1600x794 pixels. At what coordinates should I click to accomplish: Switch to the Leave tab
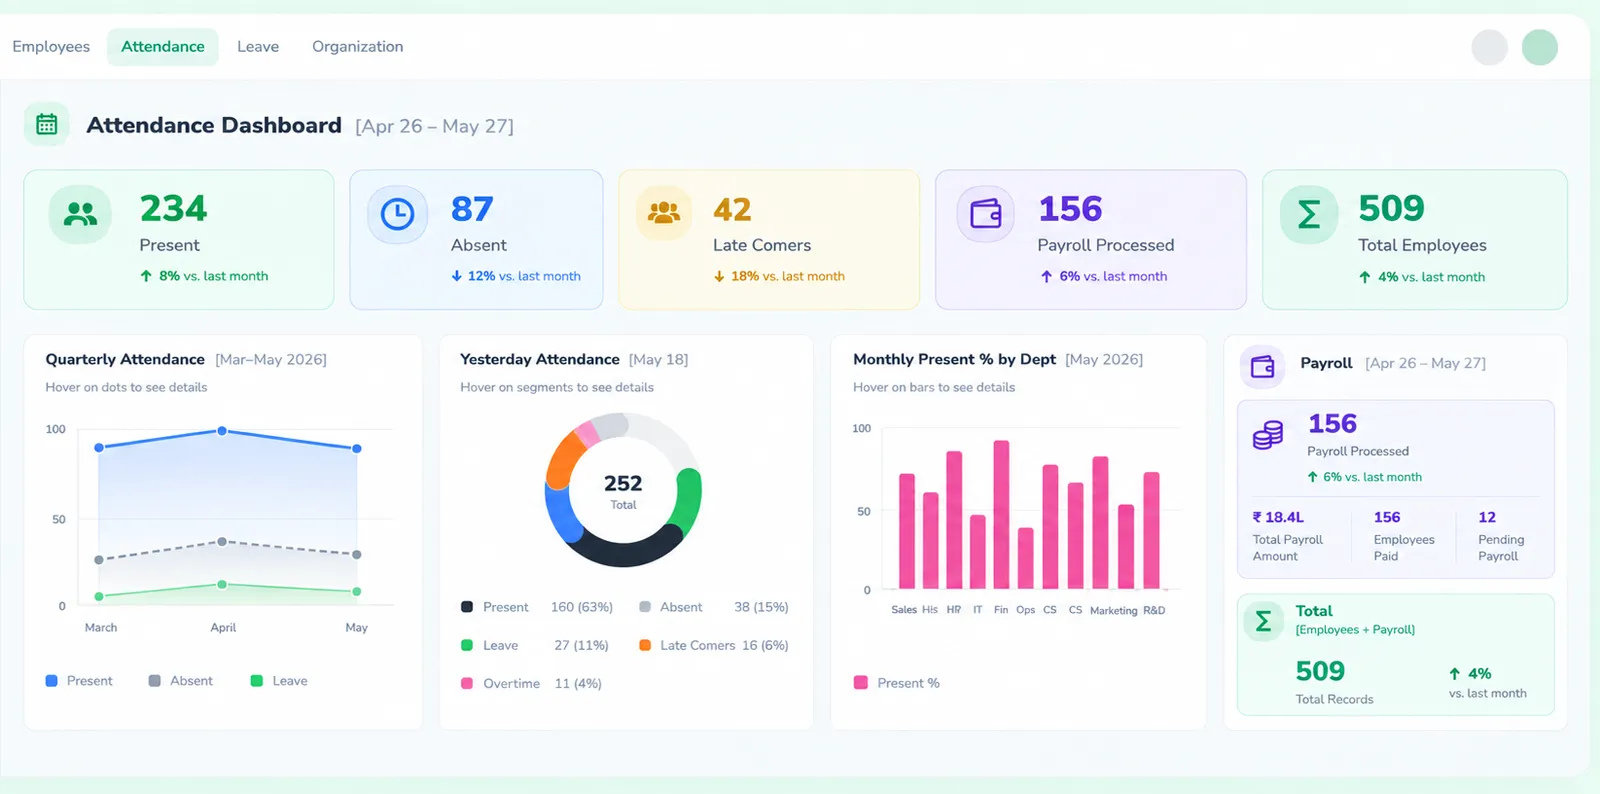258,46
